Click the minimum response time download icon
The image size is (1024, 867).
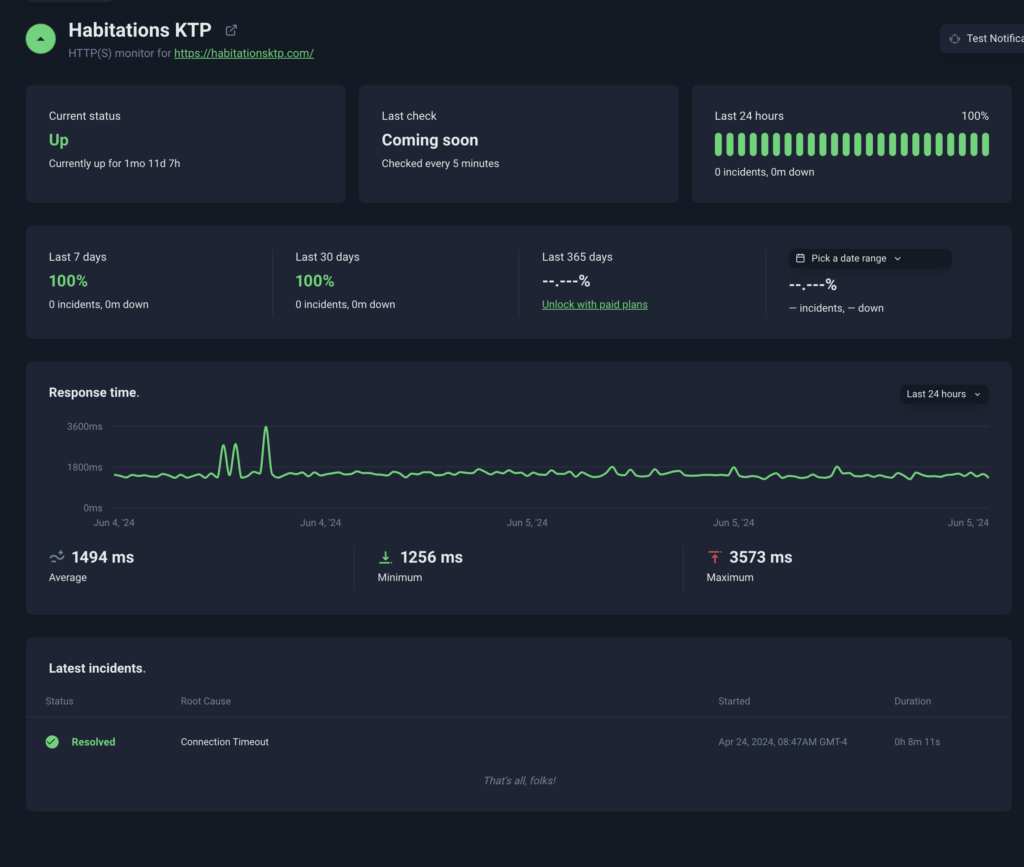(x=385, y=557)
